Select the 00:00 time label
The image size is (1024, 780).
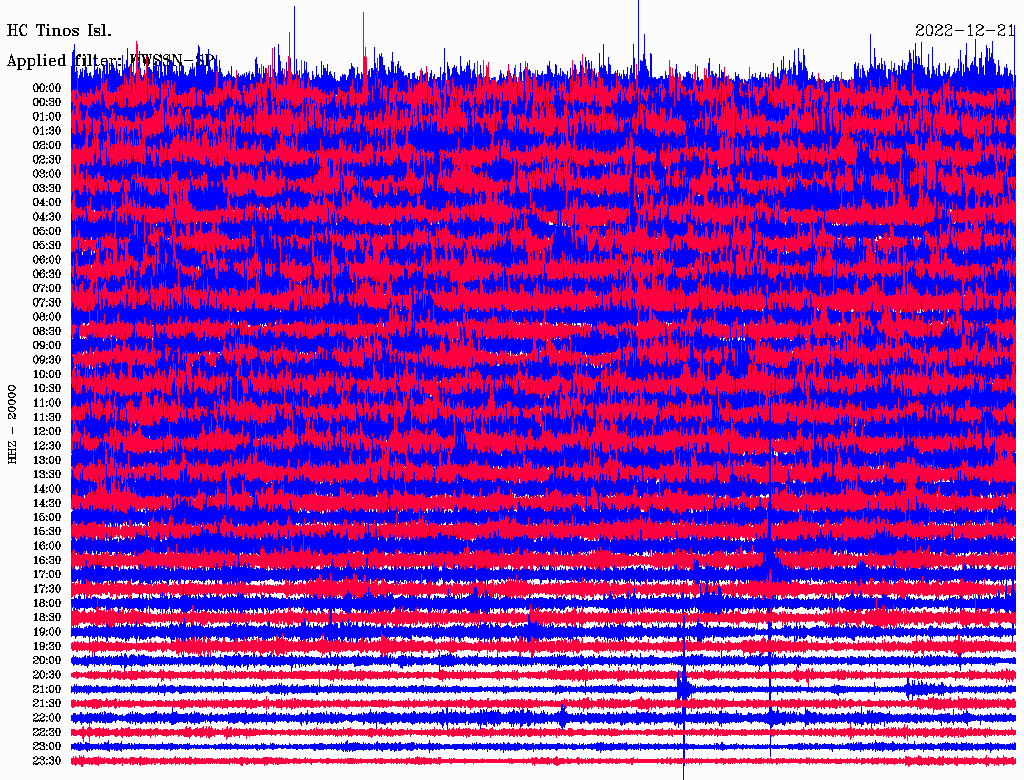click(47, 88)
